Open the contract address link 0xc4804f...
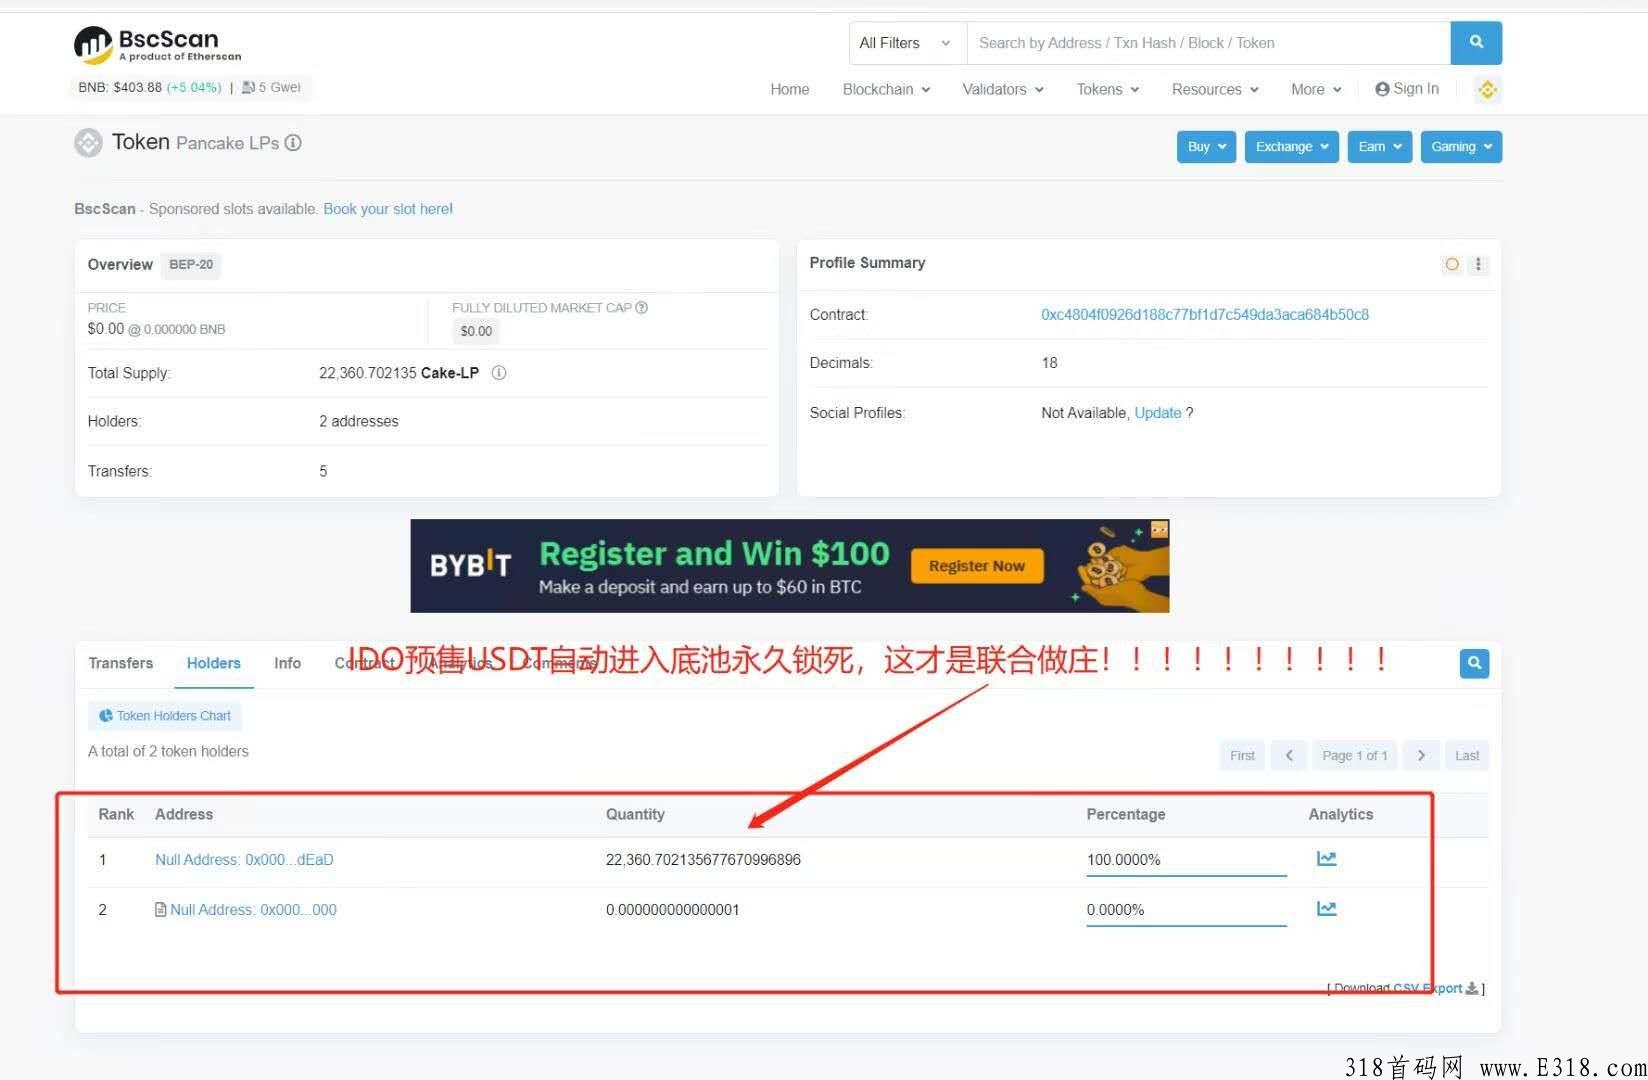Screen dimensions: 1648x1080 pos(1205,315)
